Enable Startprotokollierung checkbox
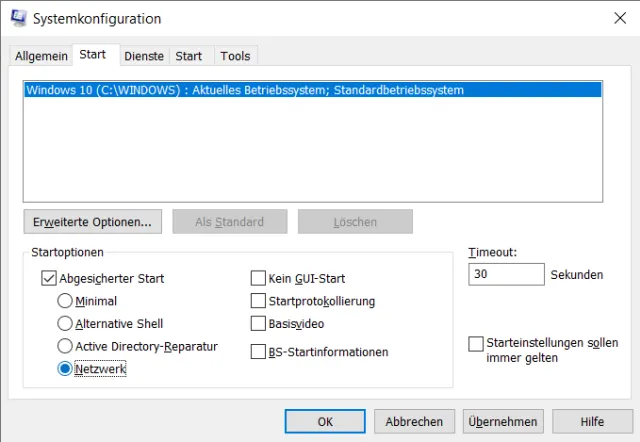The image size is (640, 442). [x=258, y=301]
